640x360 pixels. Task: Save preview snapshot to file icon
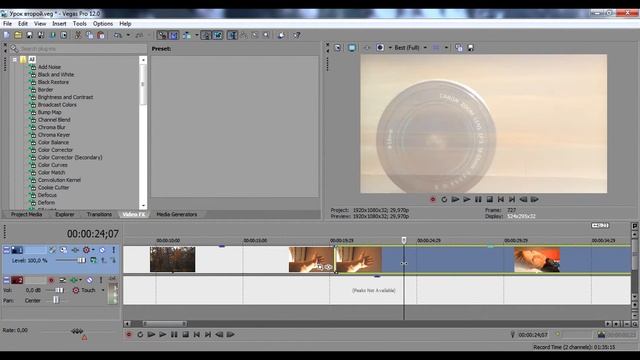[470, 48]
